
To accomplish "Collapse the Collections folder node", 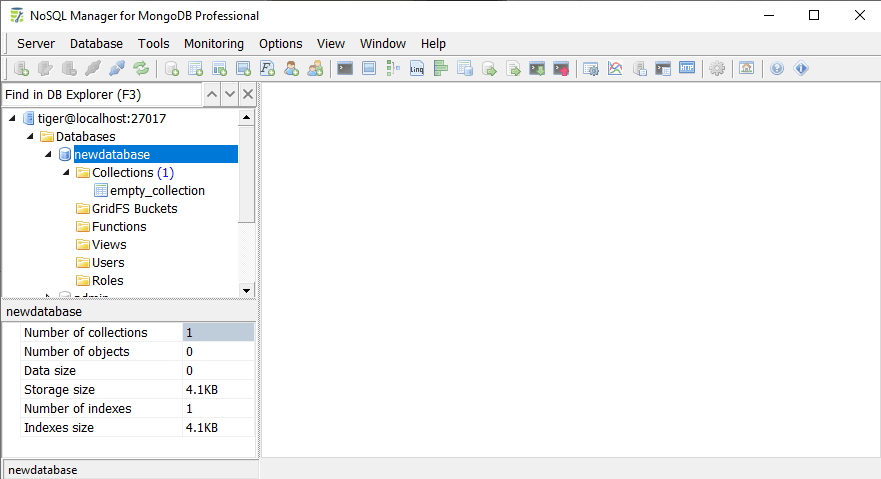I will (x=66, y=173).
